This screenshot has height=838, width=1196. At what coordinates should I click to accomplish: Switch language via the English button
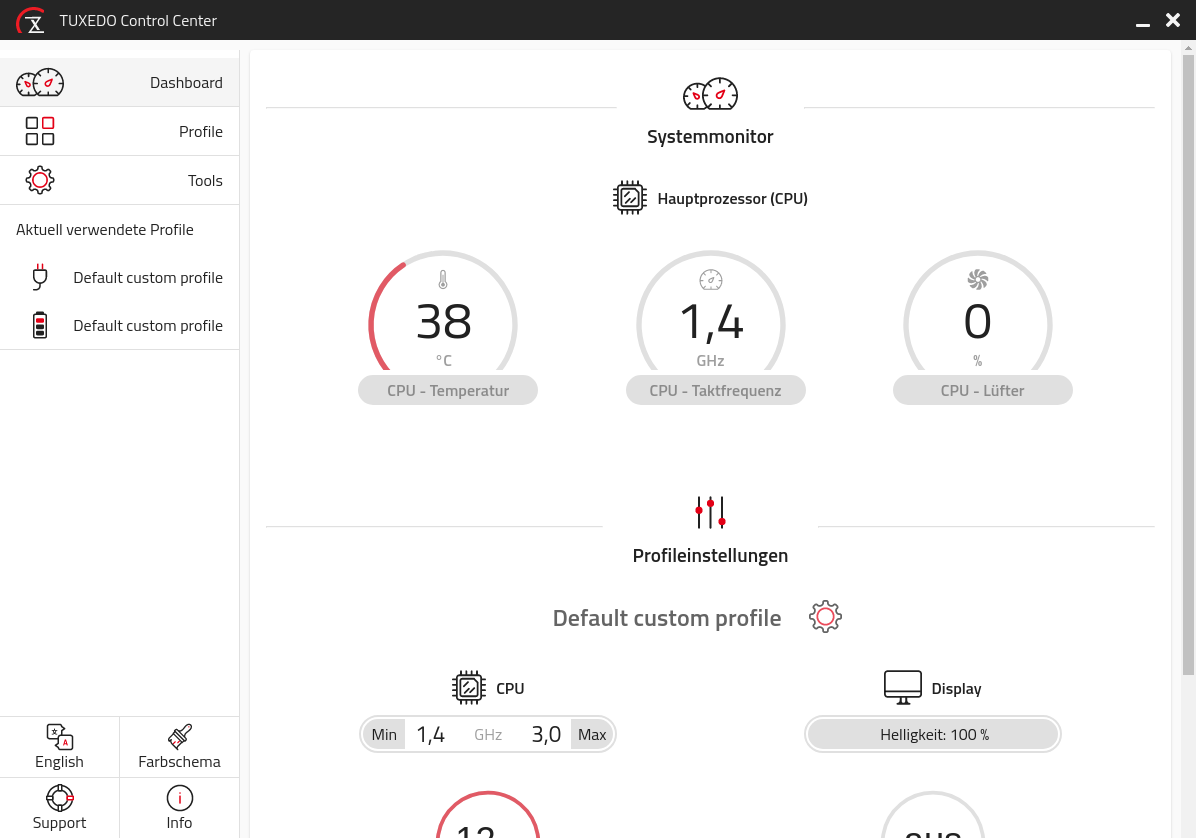pyautogui.click(x=59, y=746)
